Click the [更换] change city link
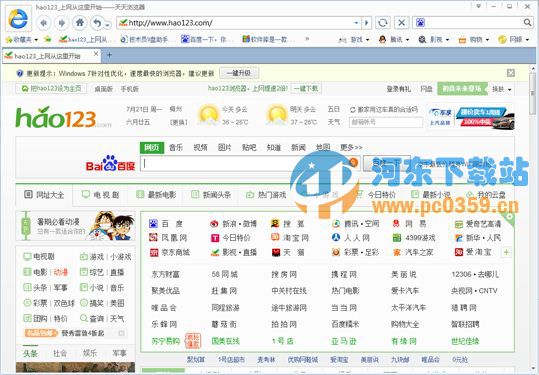The width and height of the screenshot is (539, 375). (x=179, y=122)
